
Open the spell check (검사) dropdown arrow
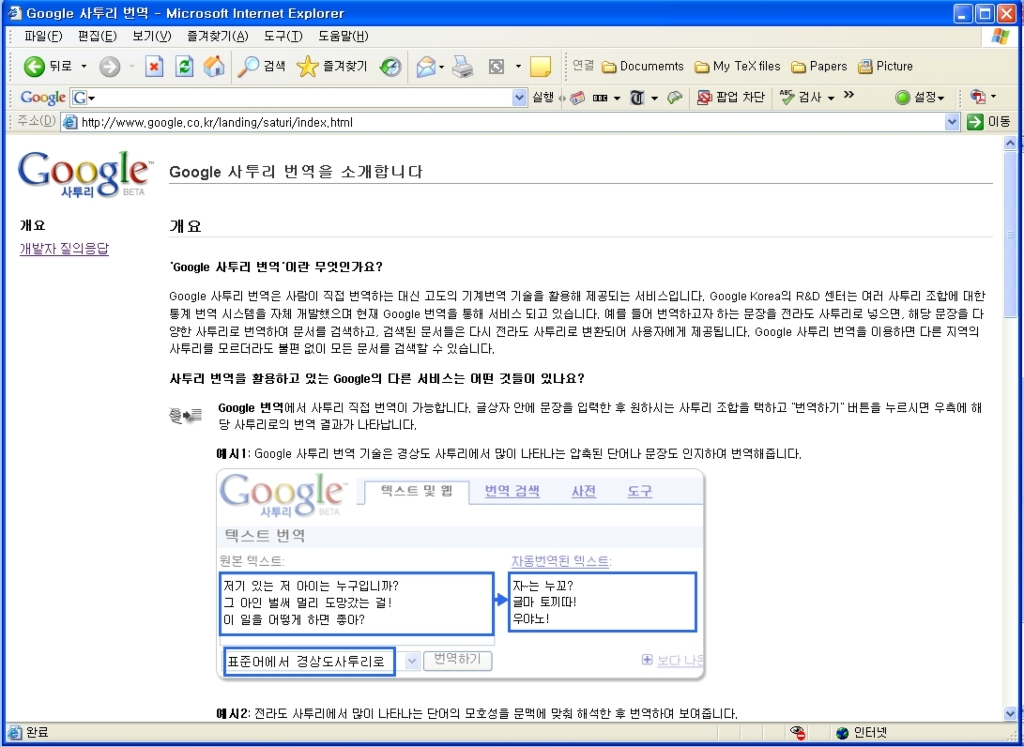tap(831, 98)
